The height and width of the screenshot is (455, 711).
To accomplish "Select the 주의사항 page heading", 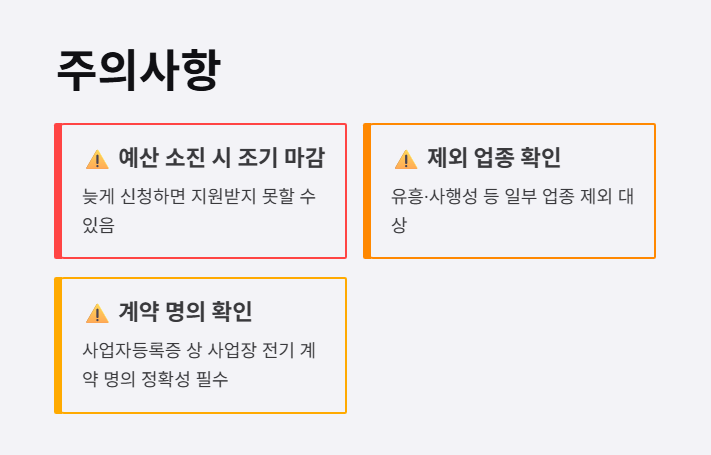I will [x=138, y=71].
